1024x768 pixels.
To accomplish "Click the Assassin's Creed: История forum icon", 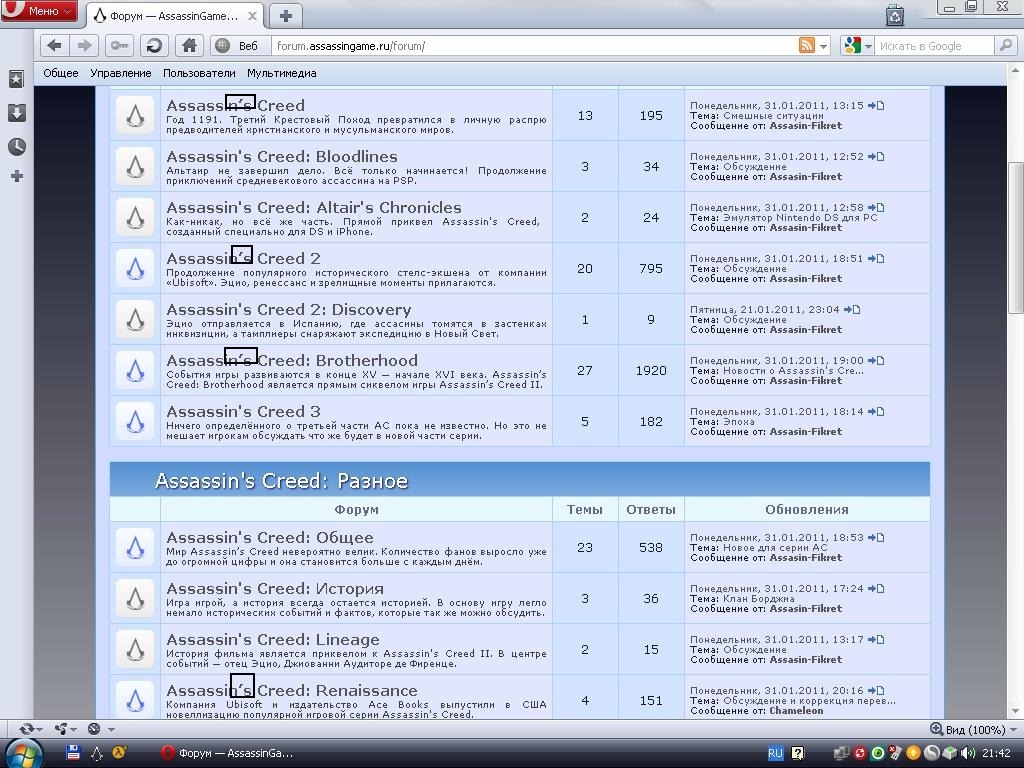I will 135,598.
